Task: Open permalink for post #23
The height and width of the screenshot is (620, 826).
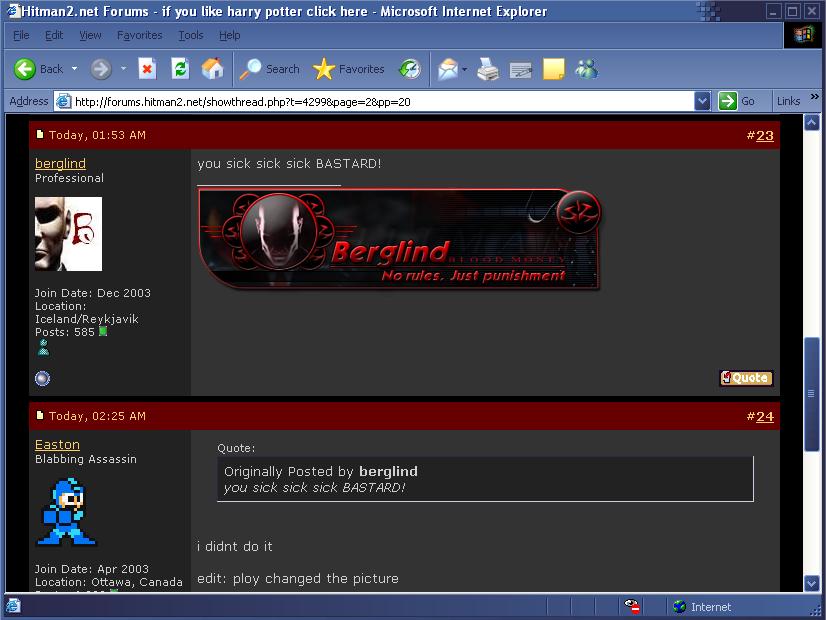Action: 764,135
